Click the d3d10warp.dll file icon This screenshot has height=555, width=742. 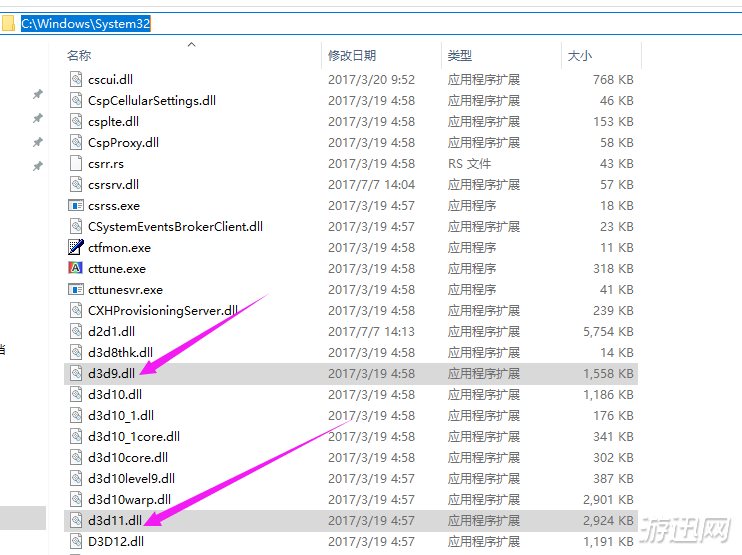pyautogui.click(x=76, y=499)
